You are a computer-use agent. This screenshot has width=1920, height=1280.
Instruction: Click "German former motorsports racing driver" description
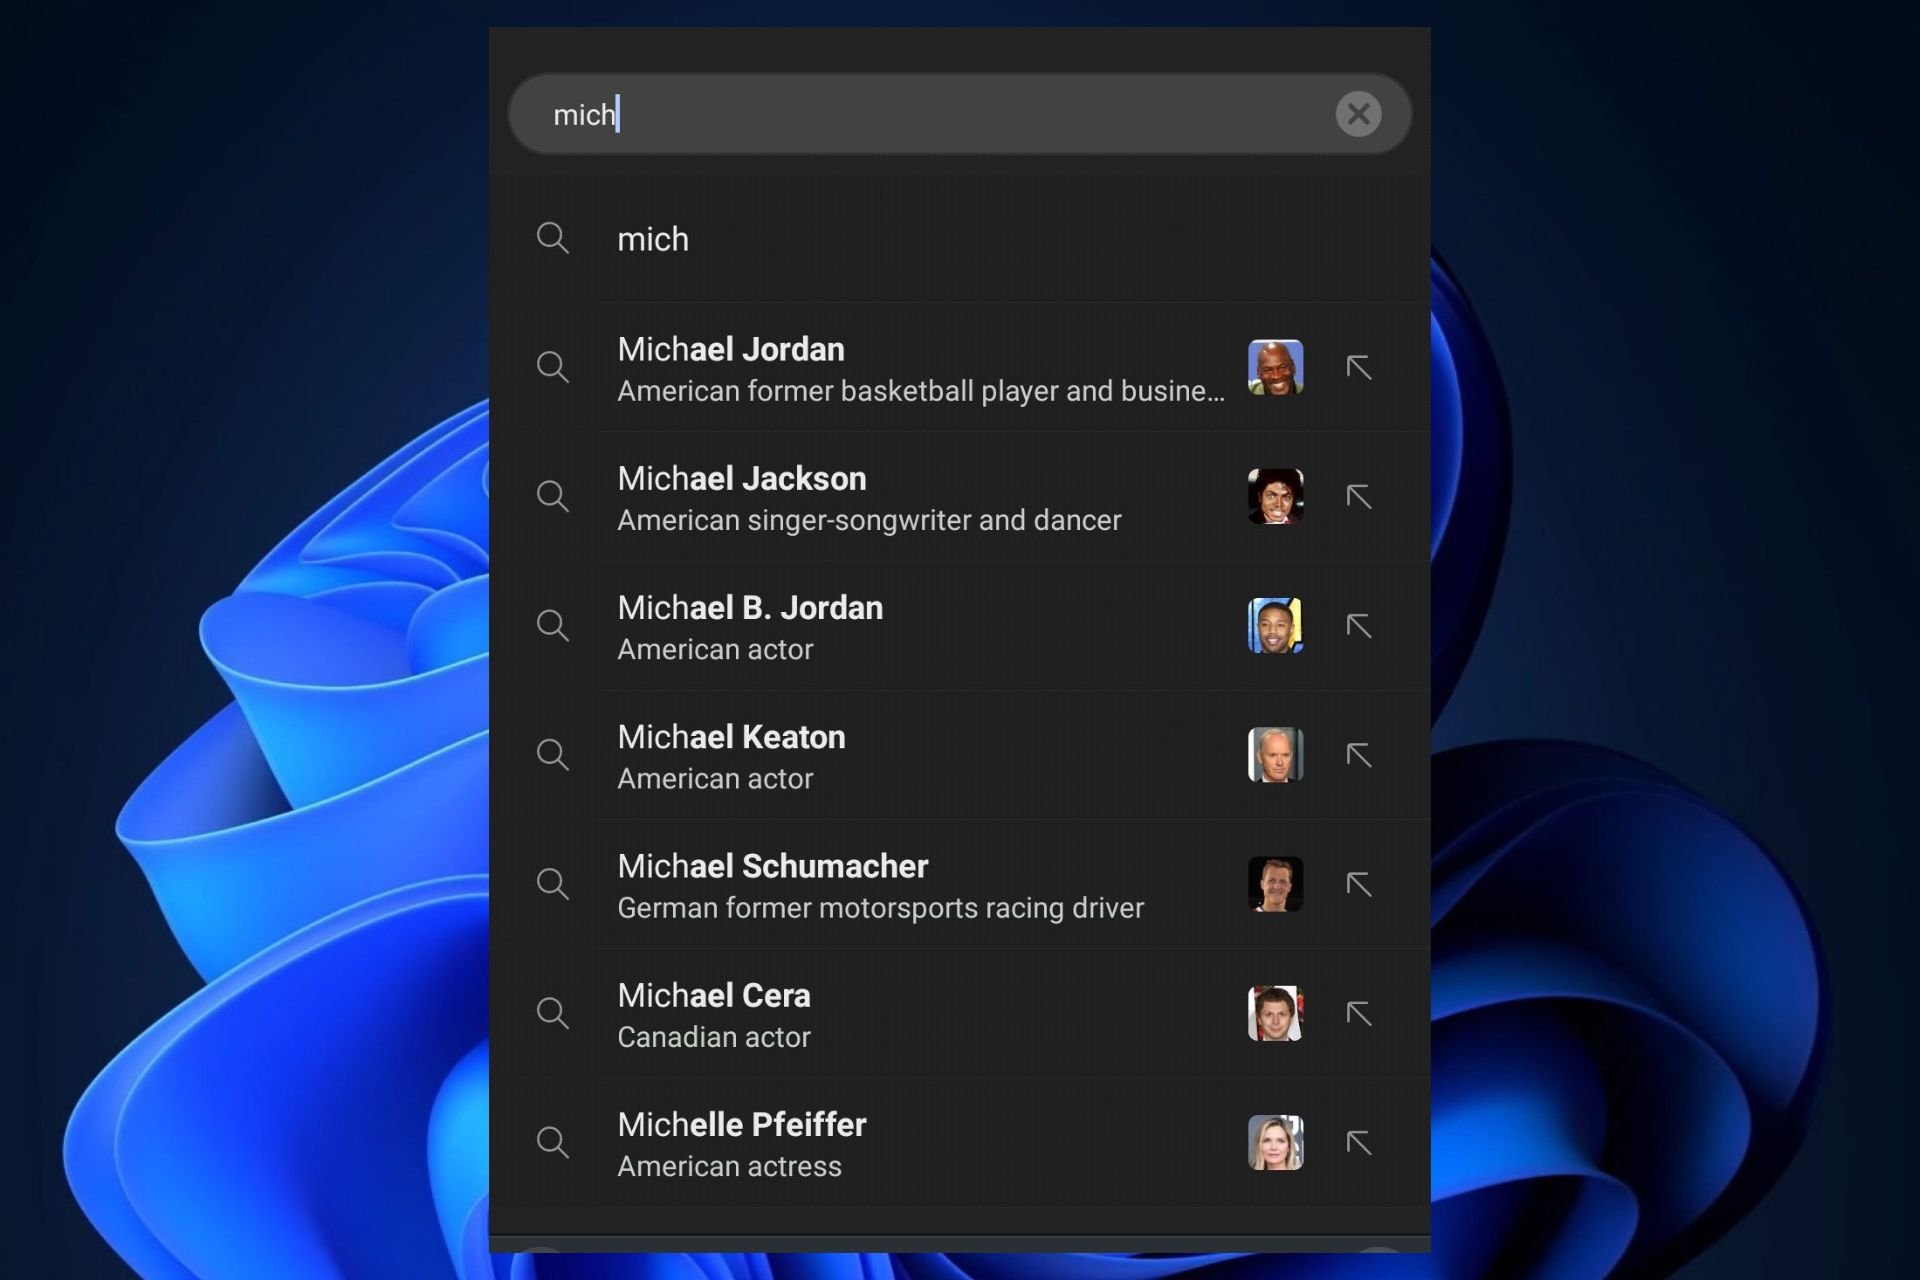click(x=880, y=908)
